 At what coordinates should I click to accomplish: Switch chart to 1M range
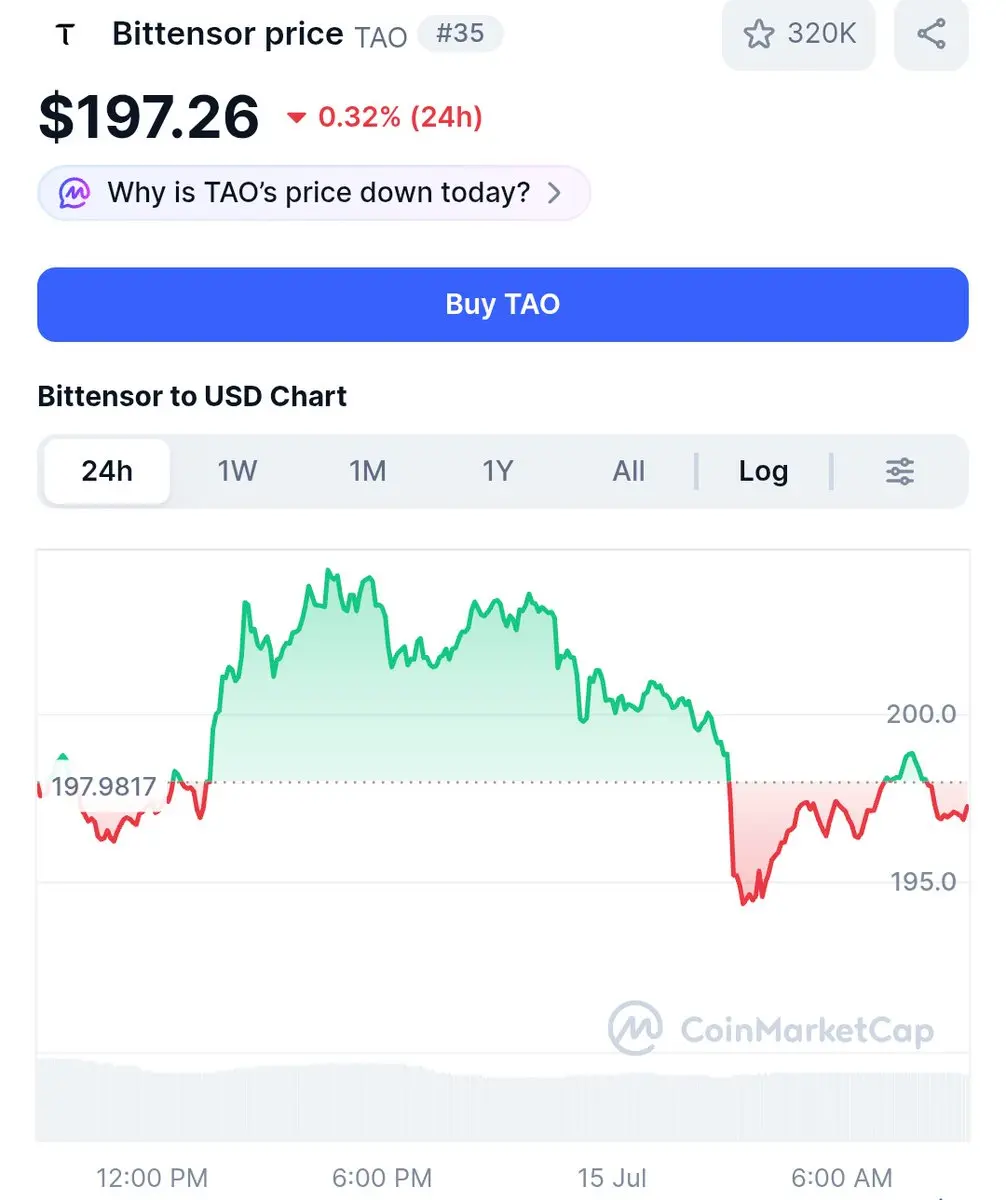(367, 471)
